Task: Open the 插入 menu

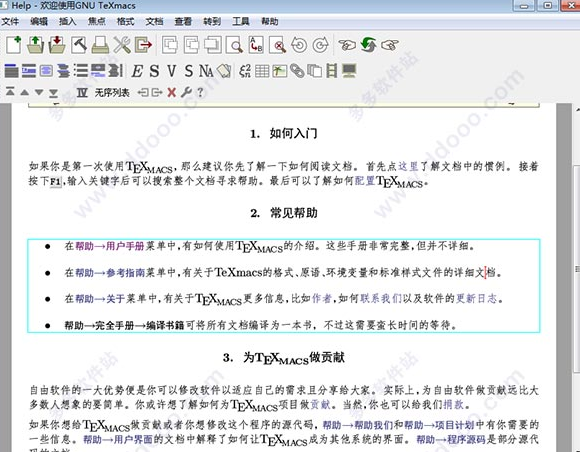Action: (x=68, y=21)
